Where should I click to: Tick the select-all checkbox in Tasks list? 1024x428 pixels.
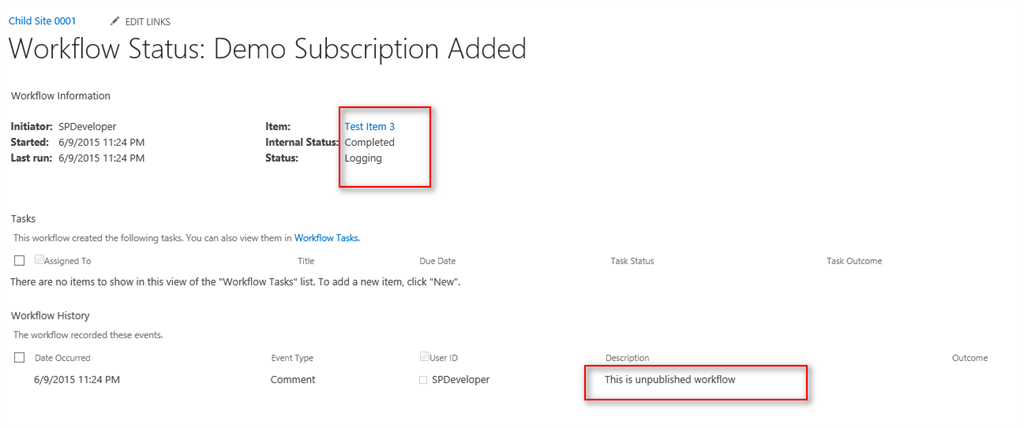pos(19,261)
